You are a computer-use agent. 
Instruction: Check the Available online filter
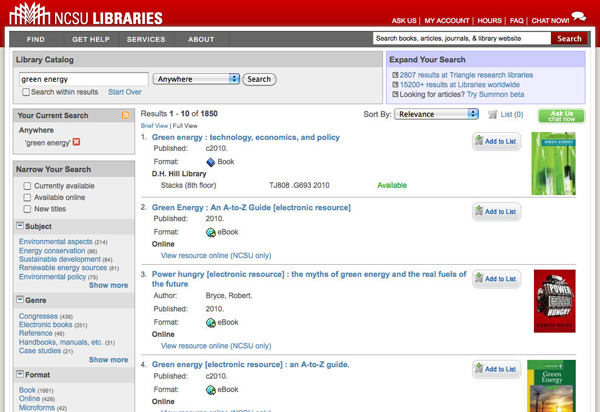click(x=26, y=197)
